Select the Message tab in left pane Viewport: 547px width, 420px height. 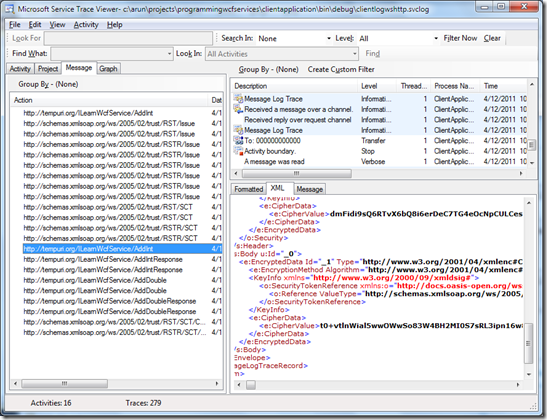[x=79, y=68]
